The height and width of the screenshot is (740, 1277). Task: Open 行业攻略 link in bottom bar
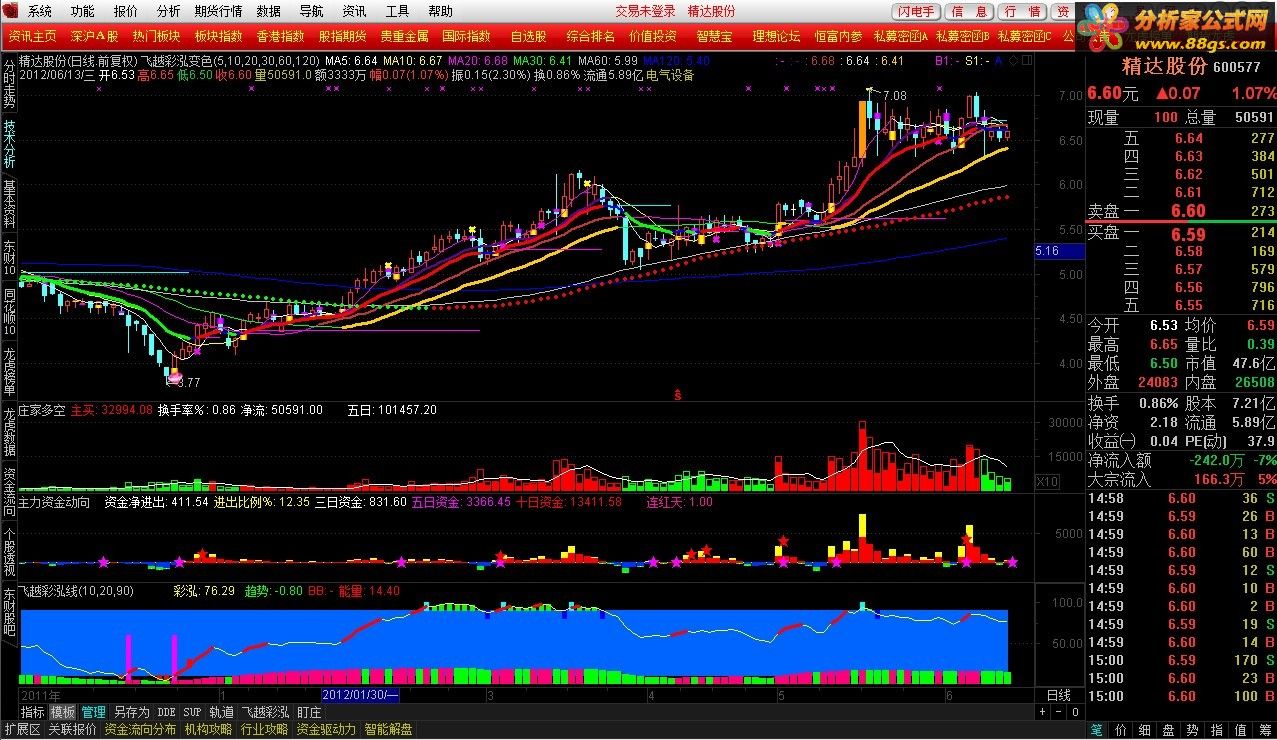click(265, 730)
